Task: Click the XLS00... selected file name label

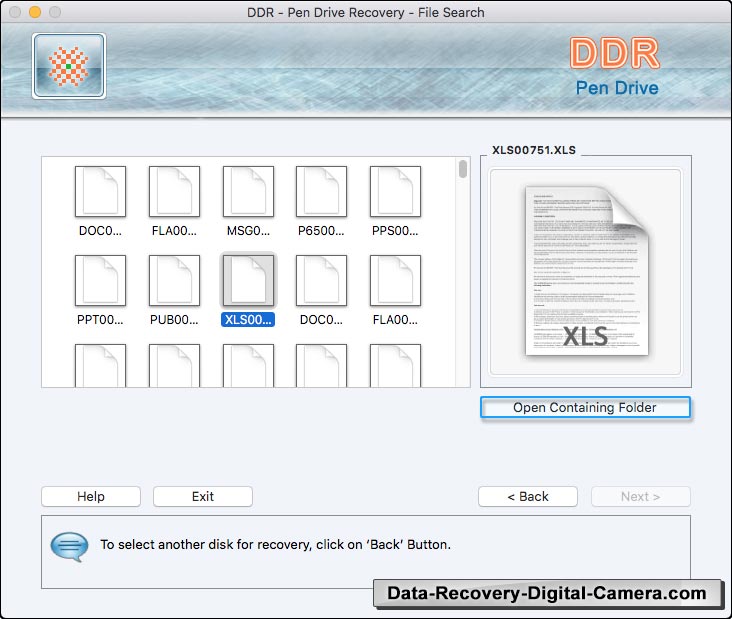Action: pos(248,320)
